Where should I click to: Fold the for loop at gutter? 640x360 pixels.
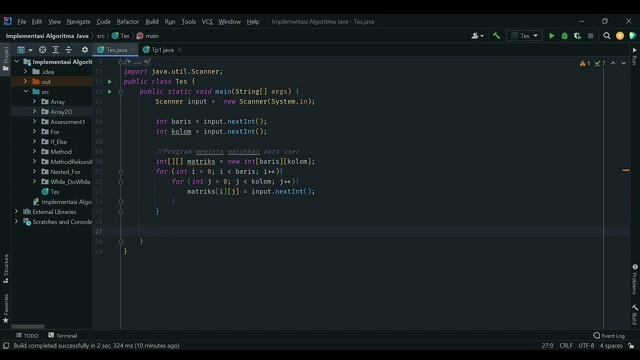[121, 172]
